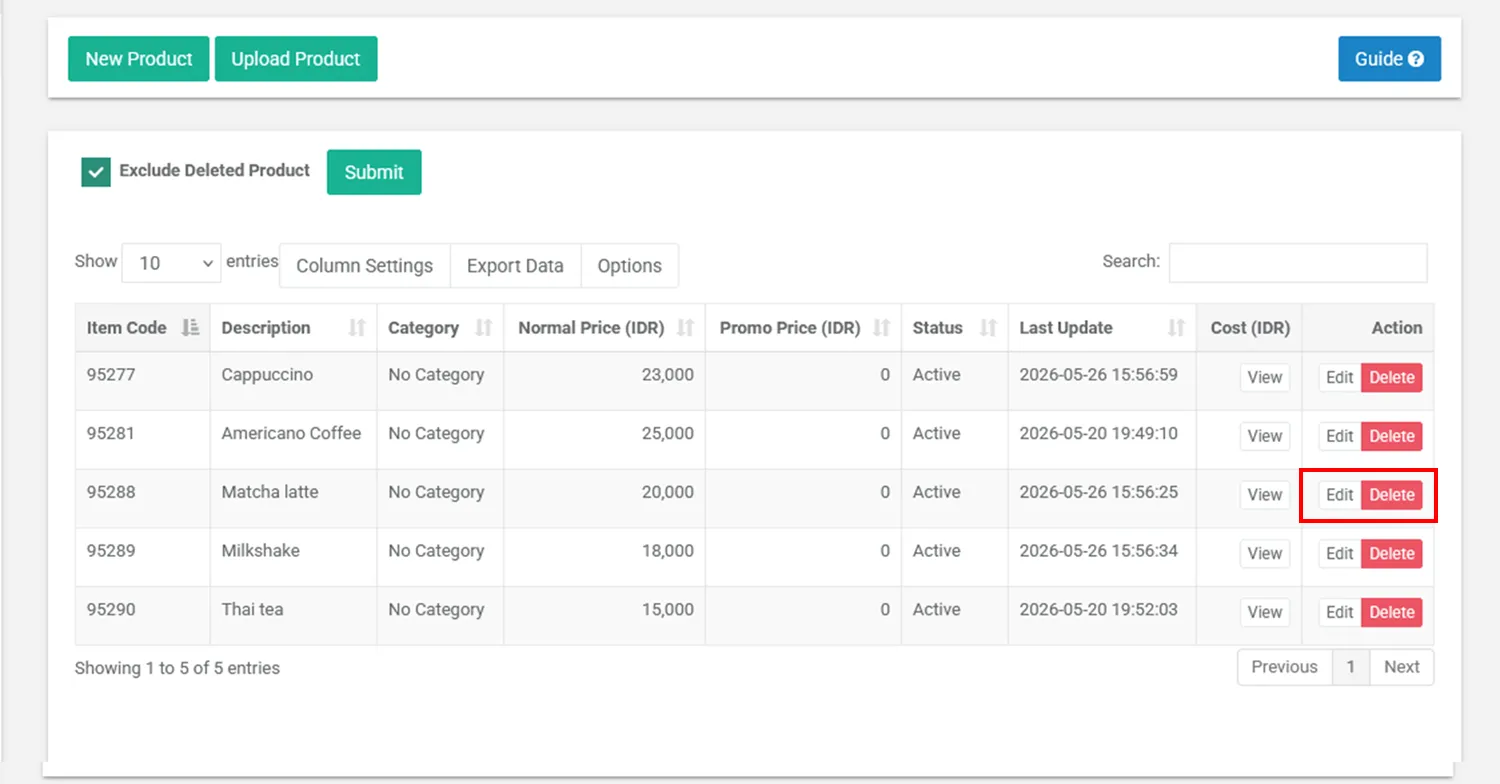This screenshot has width=1500, height=784.
Task: Click timestamp 2026-05-26 15:56:59
Action: click(1098, 375)
